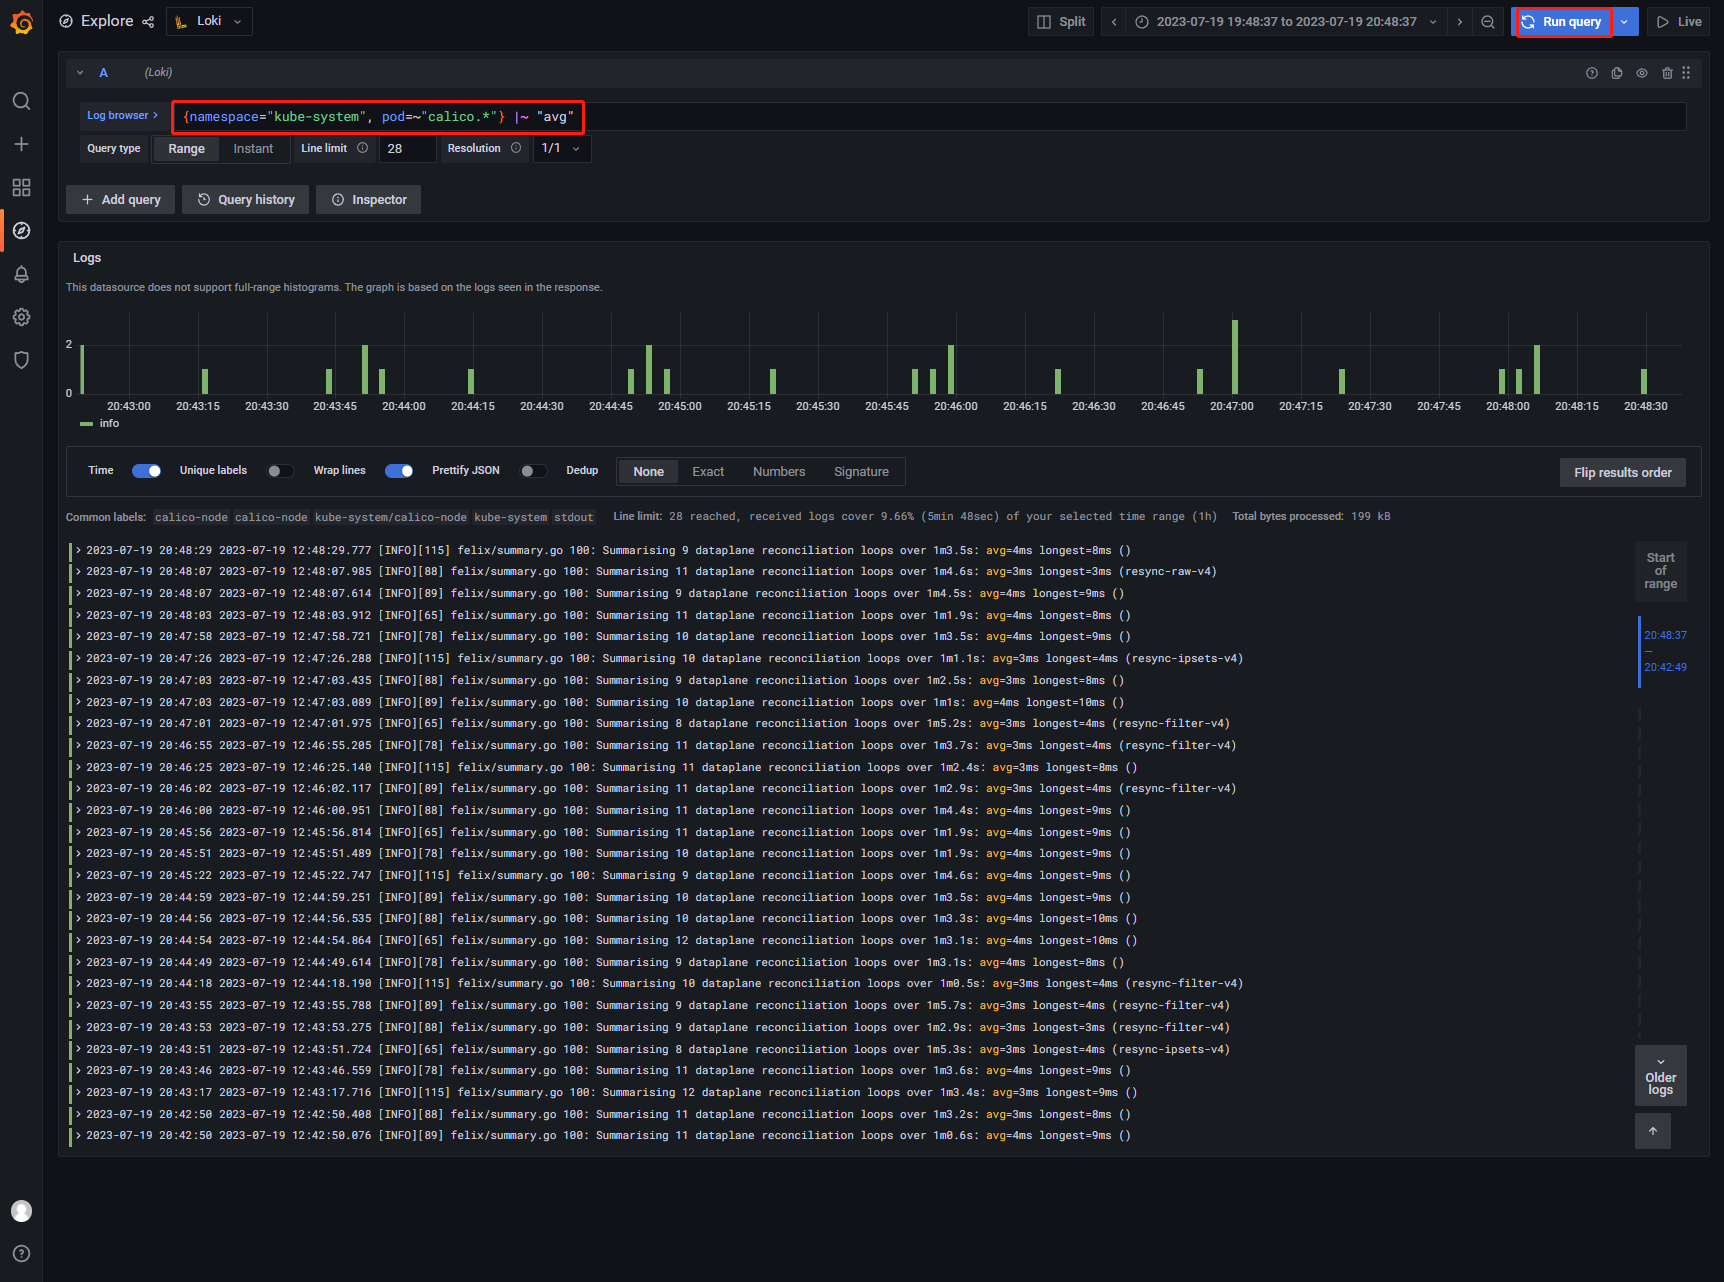Screen dimensions: 1724x1282
Task: Click the Run query button
Action: [x=1563, y=22]
